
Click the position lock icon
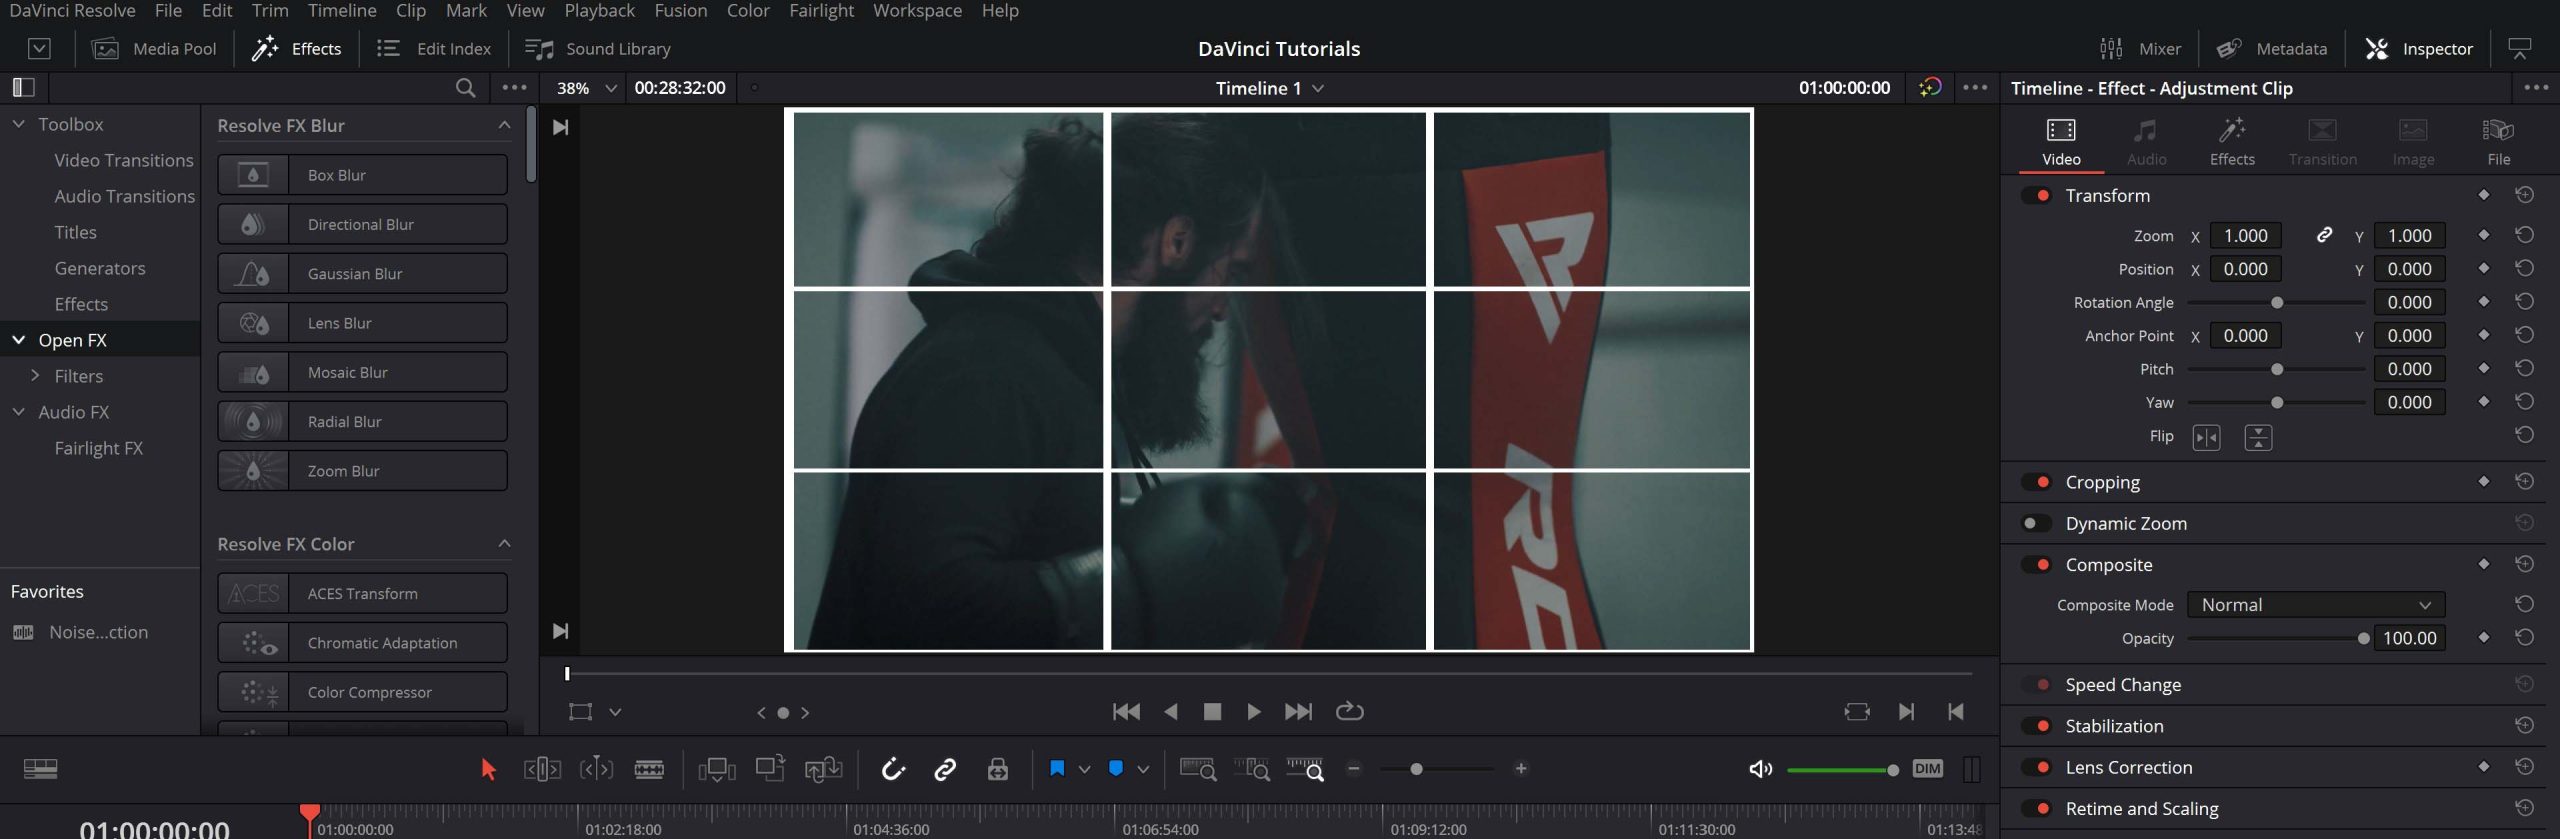click(997, 769)
